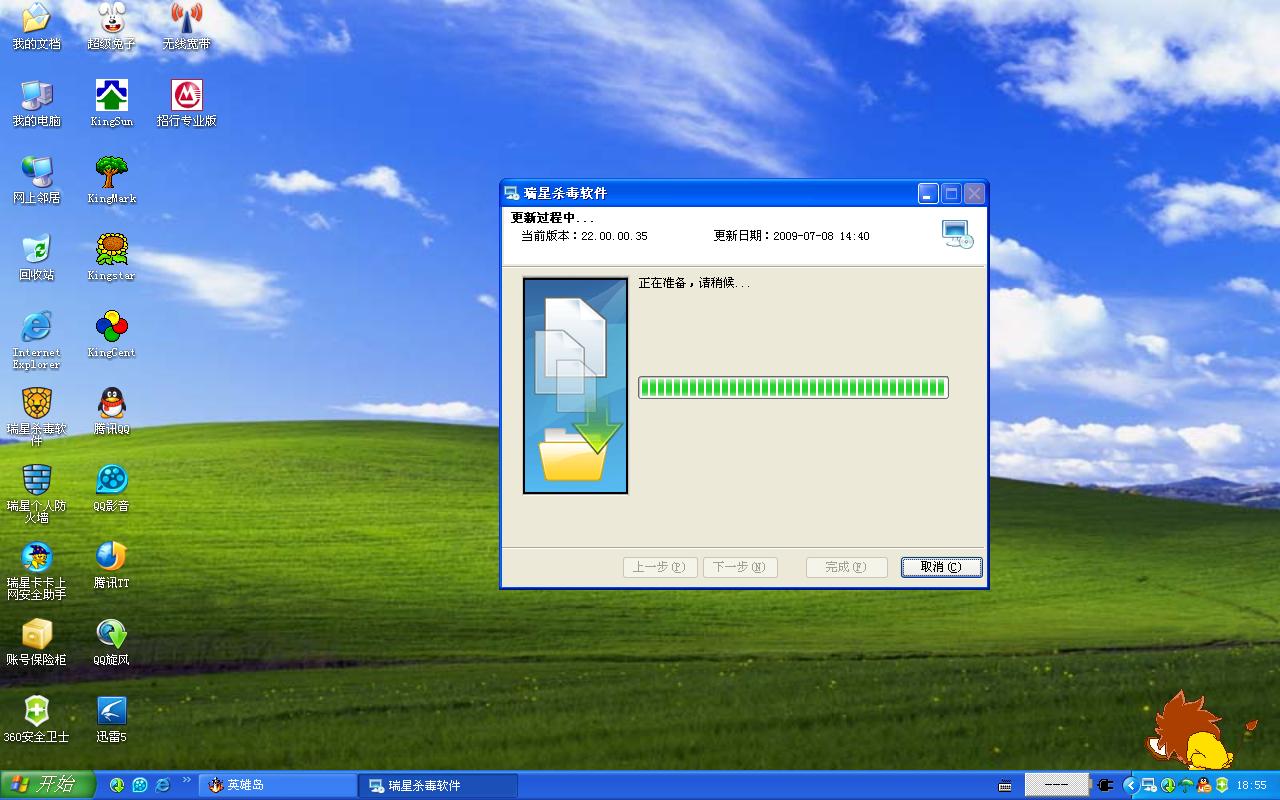
Task: Open the 我的文档 desktop icon
Action: pos(36,27)
